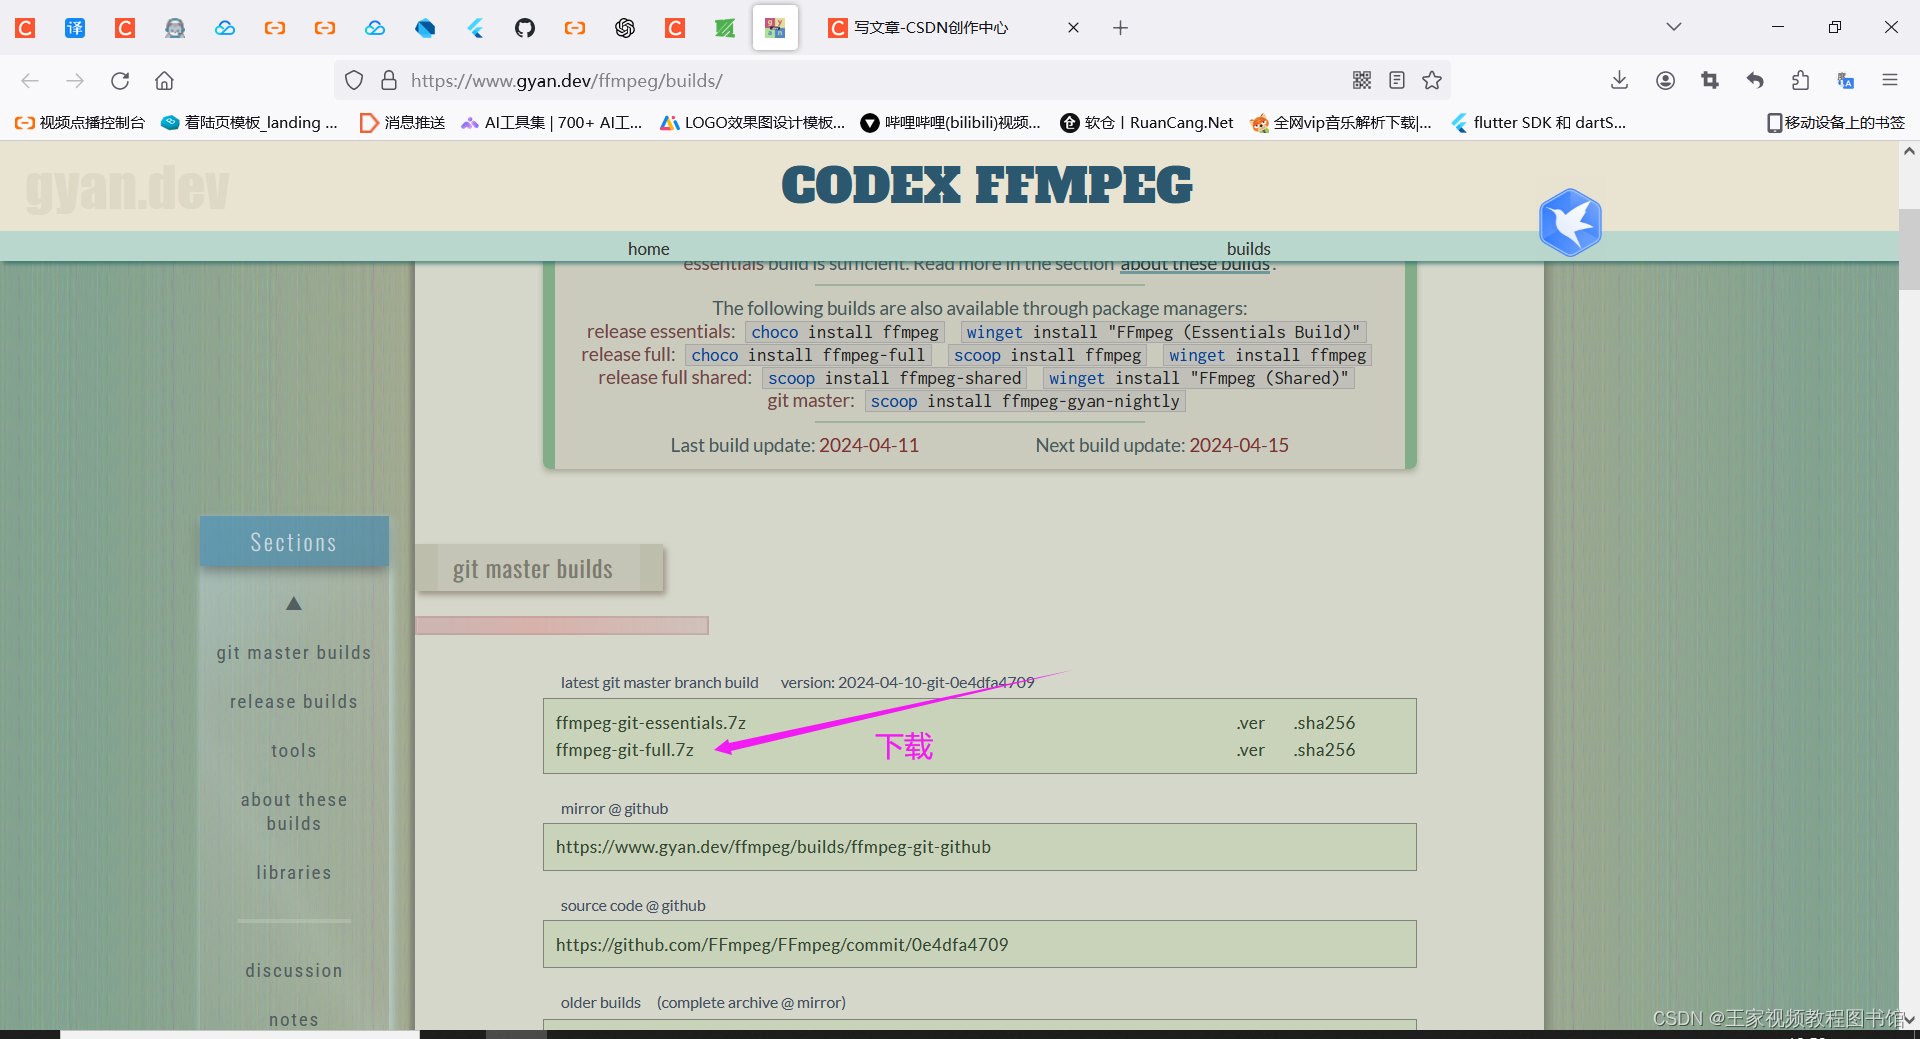Bookmark this page with the star toggle
The width and height of the screenshot is (1920, 1039).
(1432, 80)
